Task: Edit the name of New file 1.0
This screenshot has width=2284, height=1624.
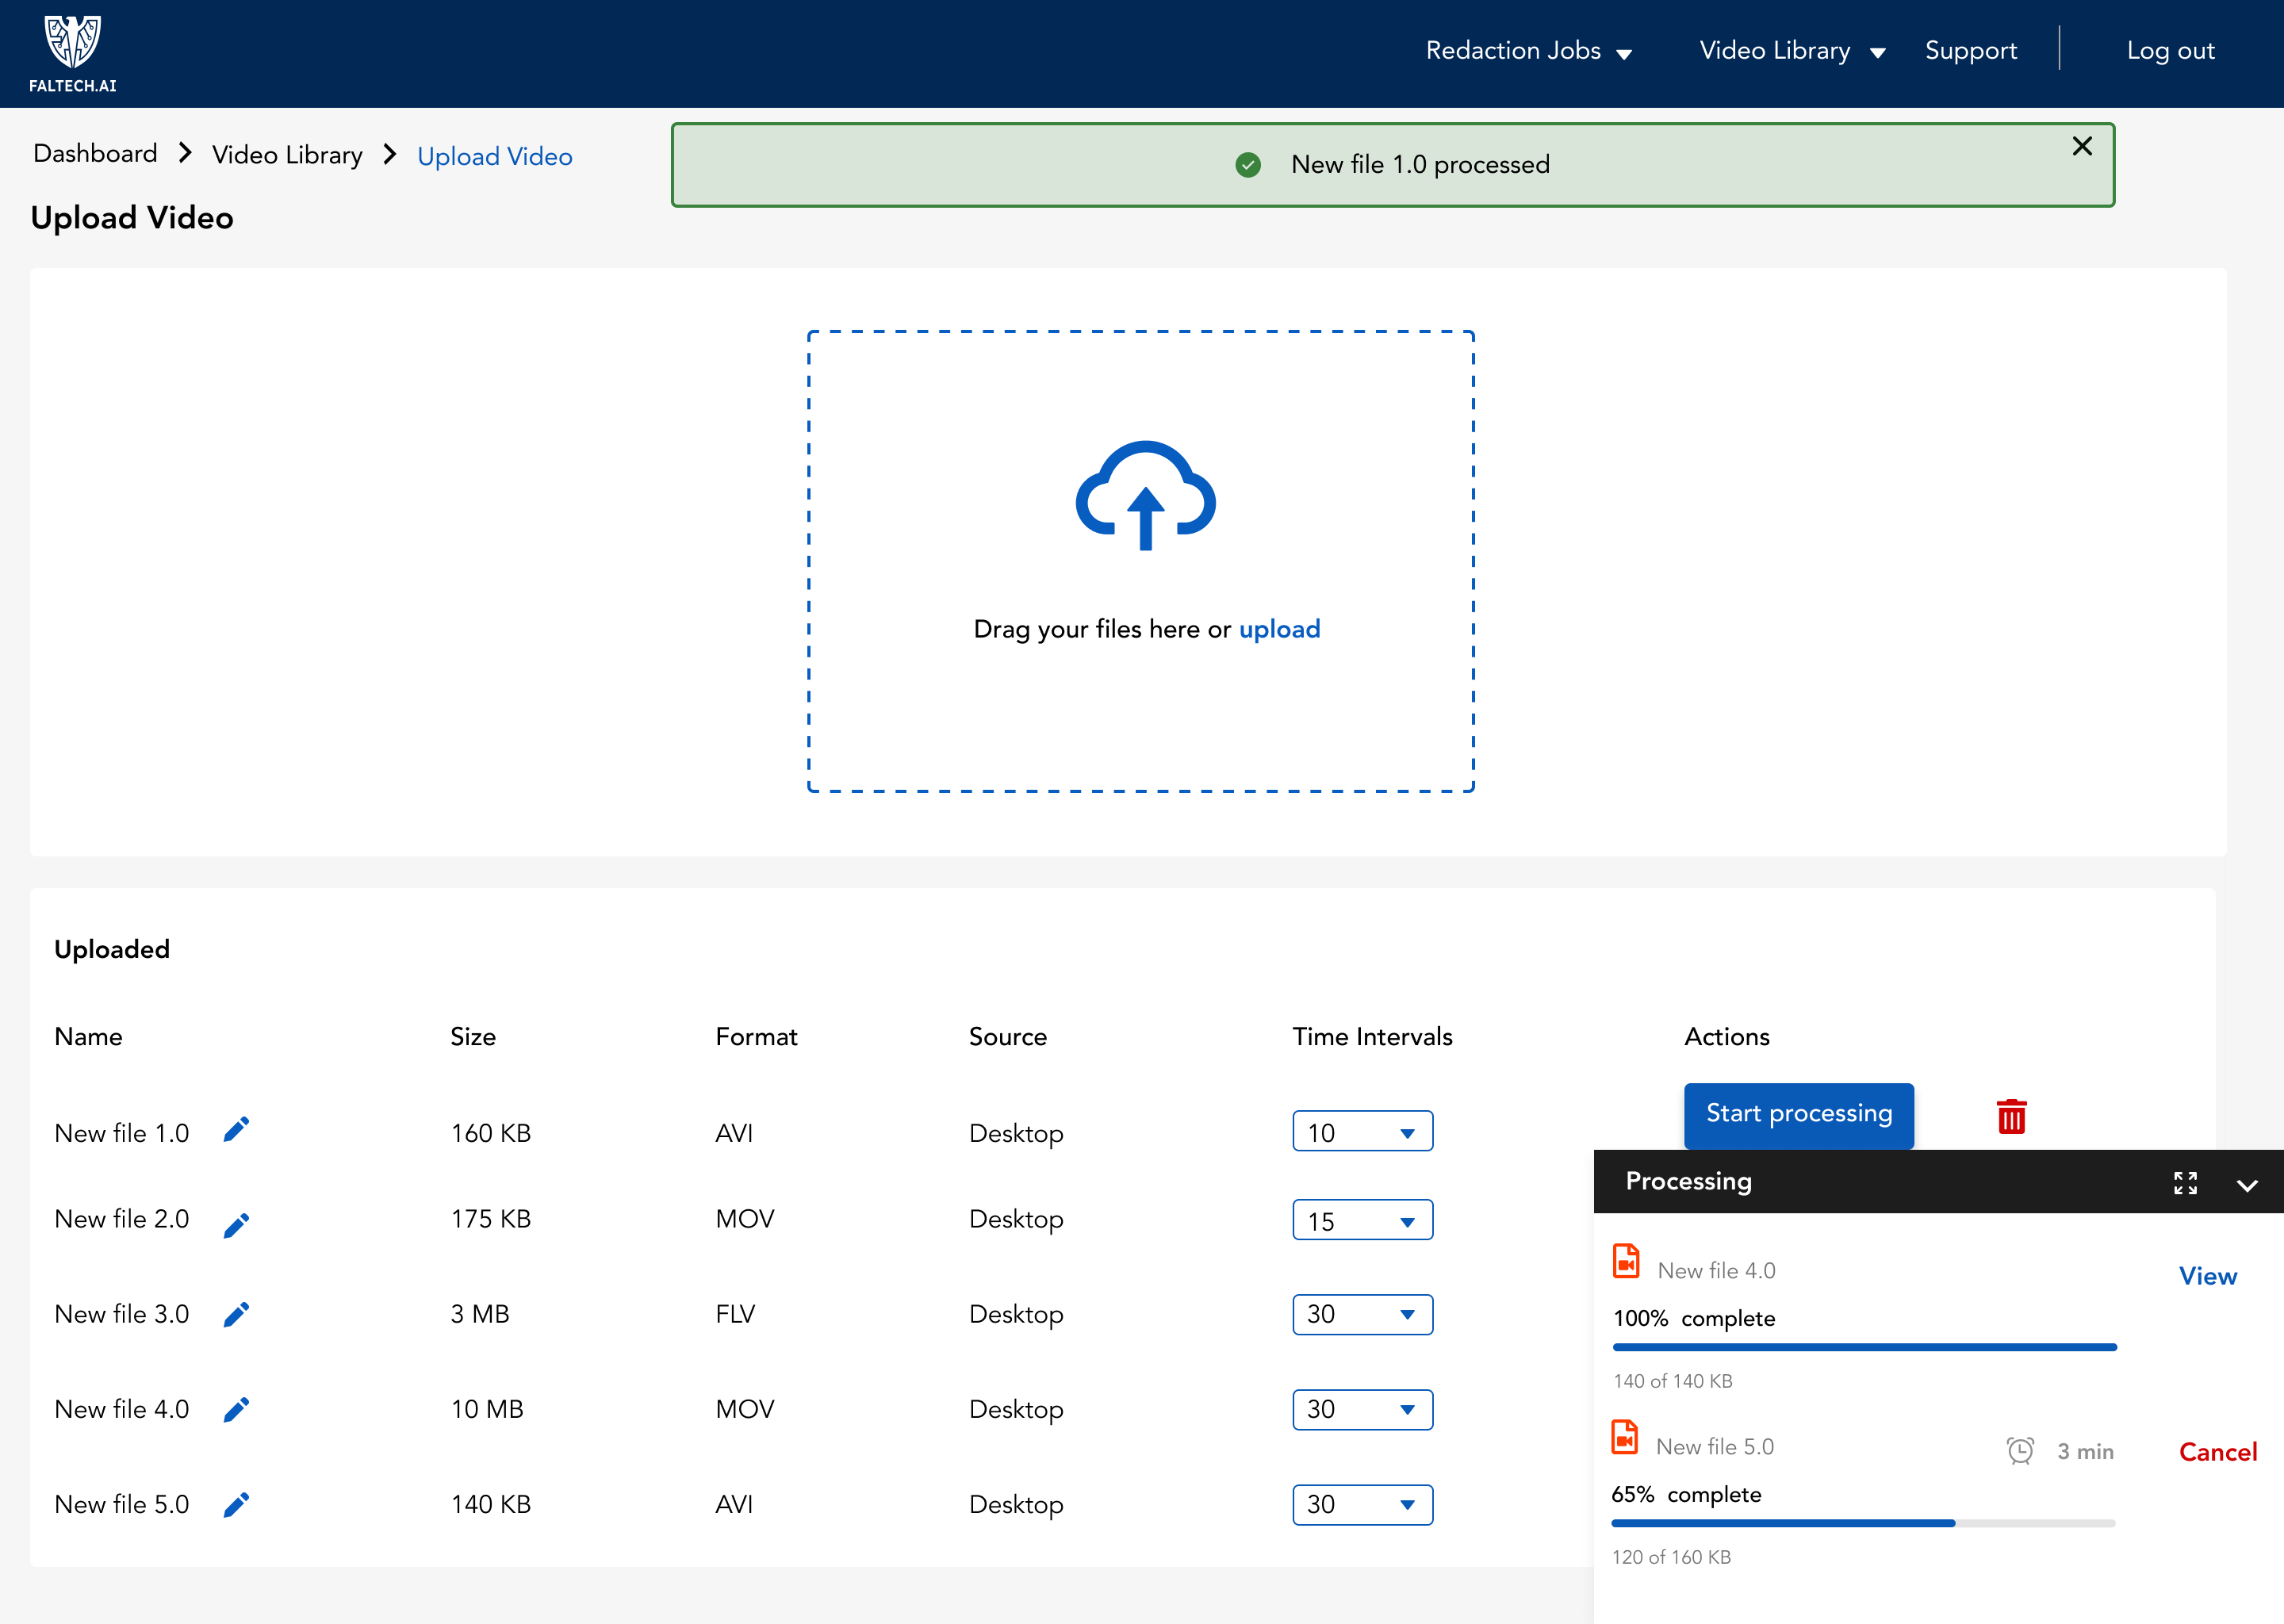Action: coord(236,1130)
